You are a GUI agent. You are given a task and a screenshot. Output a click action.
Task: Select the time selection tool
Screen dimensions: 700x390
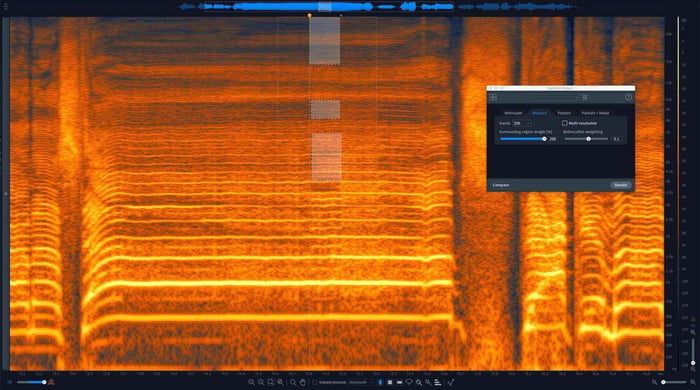point(380,382)
